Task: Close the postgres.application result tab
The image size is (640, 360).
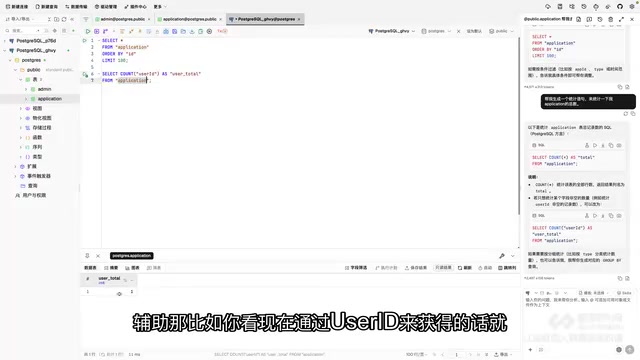Action: (98, 256)
